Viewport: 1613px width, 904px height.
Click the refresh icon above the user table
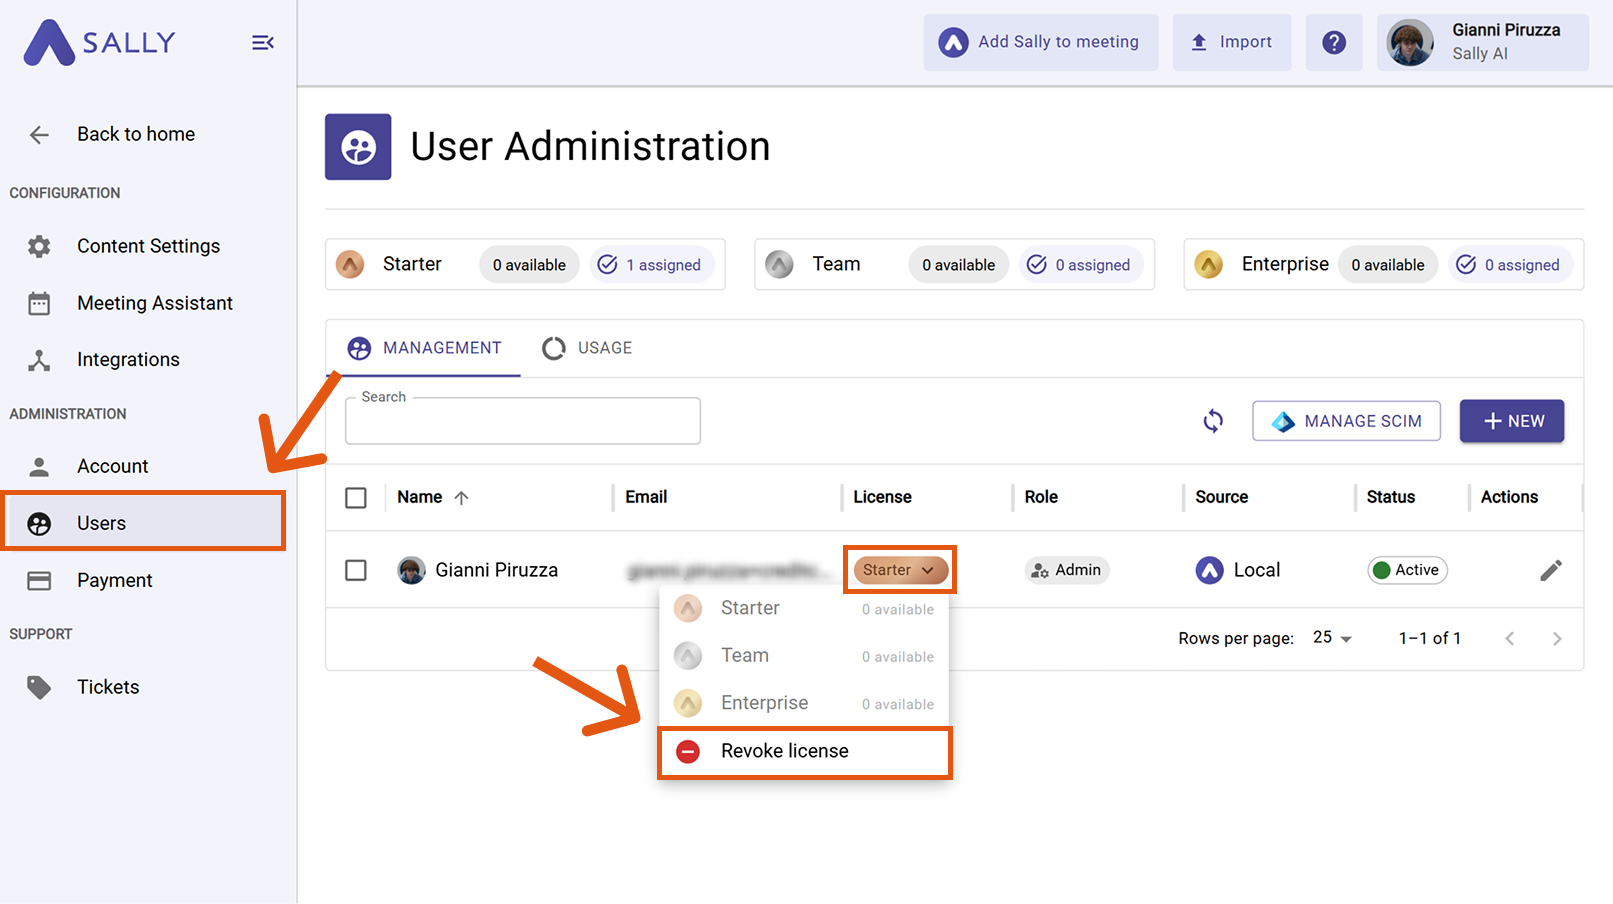1212,421
